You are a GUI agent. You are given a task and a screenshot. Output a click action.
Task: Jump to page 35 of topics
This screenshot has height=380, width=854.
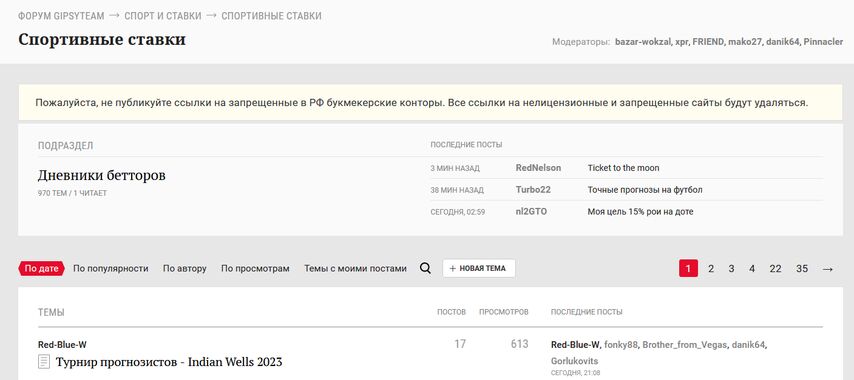tap(802, 269)
